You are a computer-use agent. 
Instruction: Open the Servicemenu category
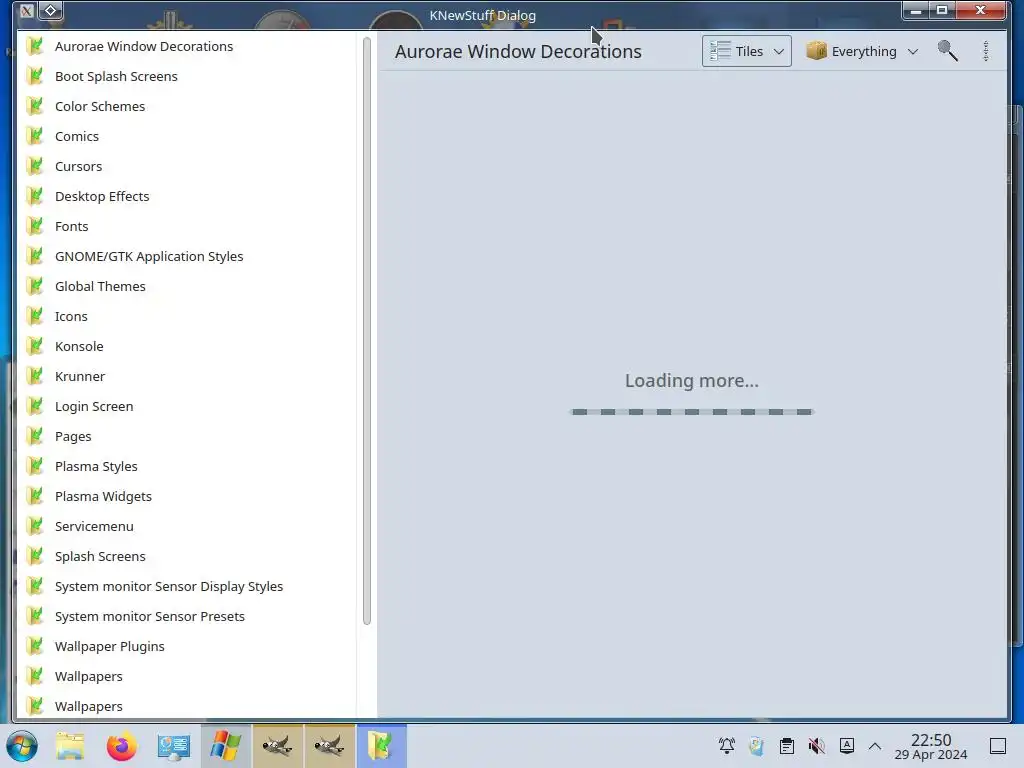point(186,527)
